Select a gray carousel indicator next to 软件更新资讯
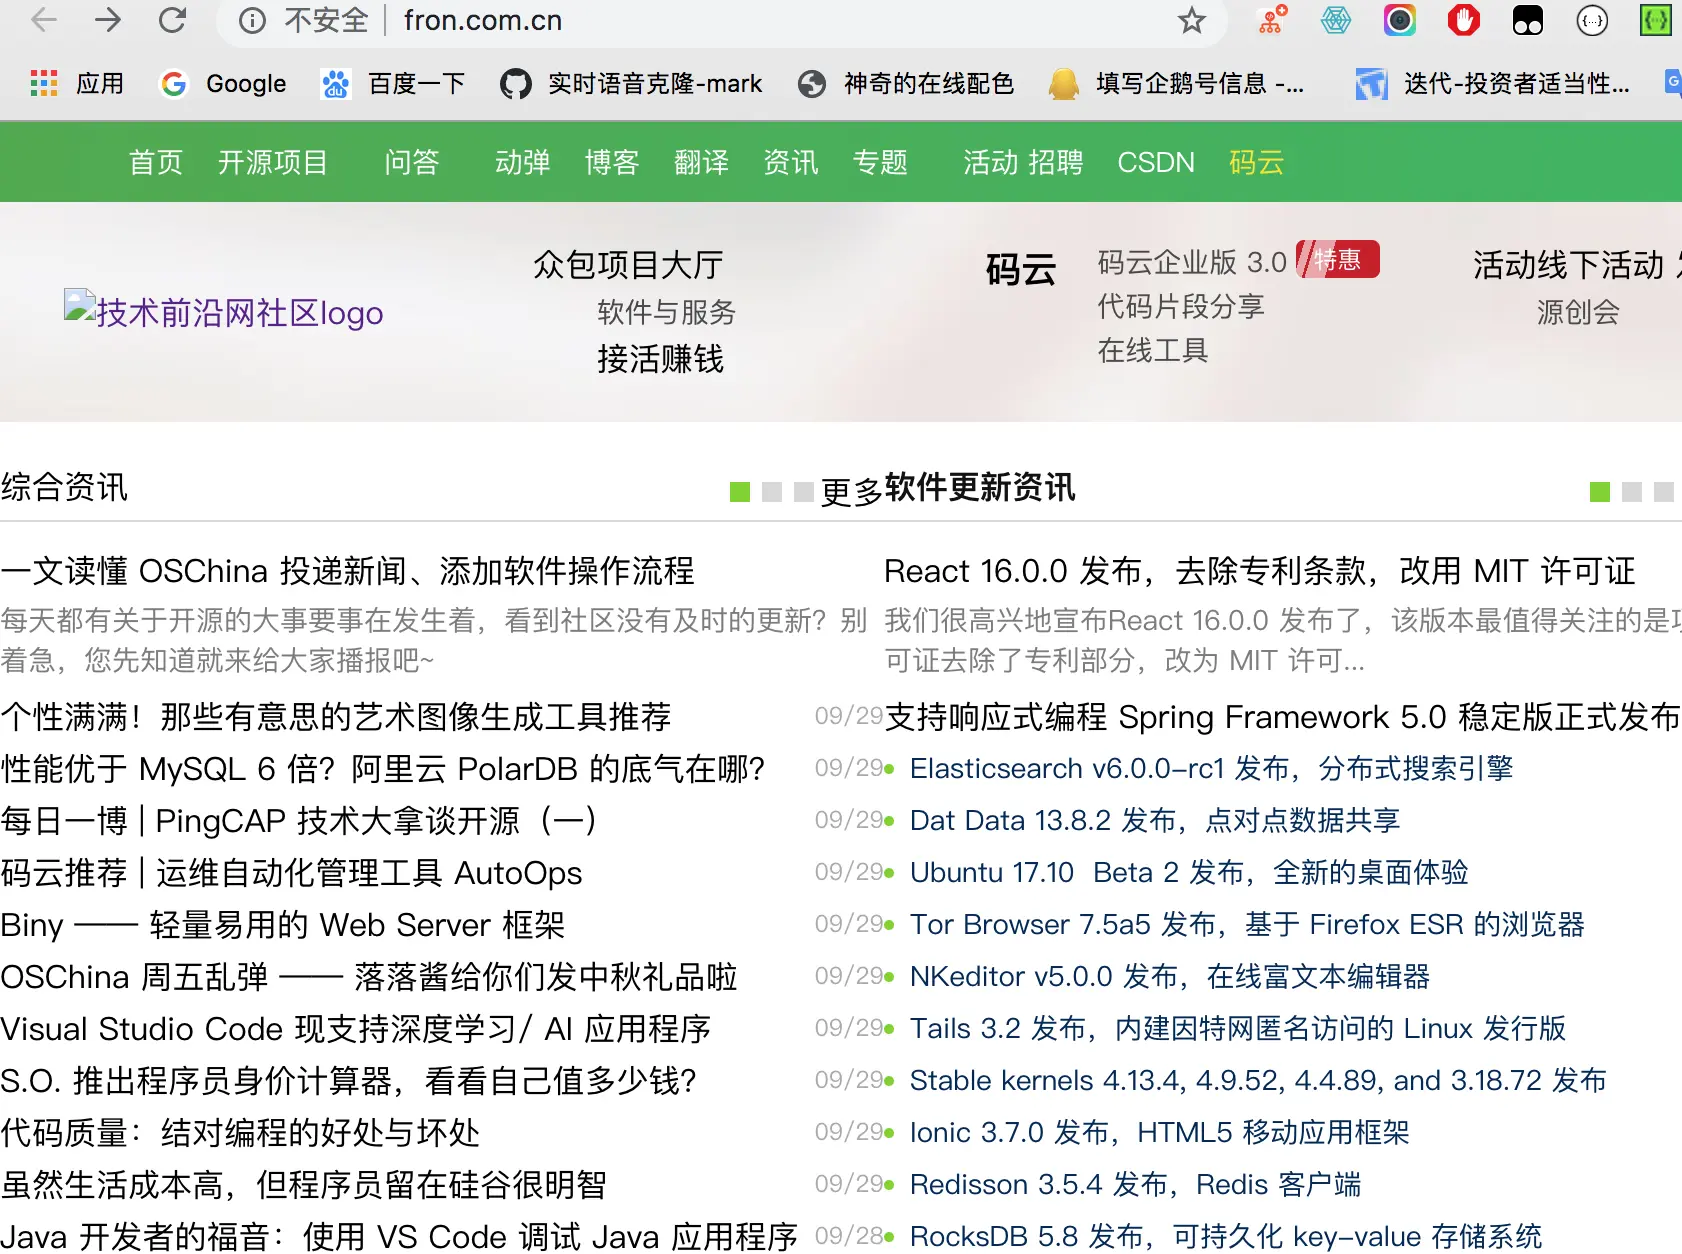Screen dimensions: 1682x1254 771,492
